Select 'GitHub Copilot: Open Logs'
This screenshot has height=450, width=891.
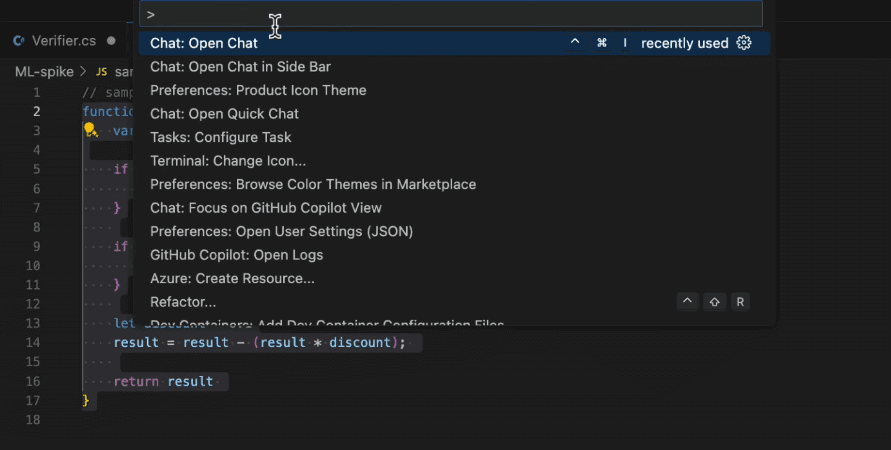coord(454,255)
